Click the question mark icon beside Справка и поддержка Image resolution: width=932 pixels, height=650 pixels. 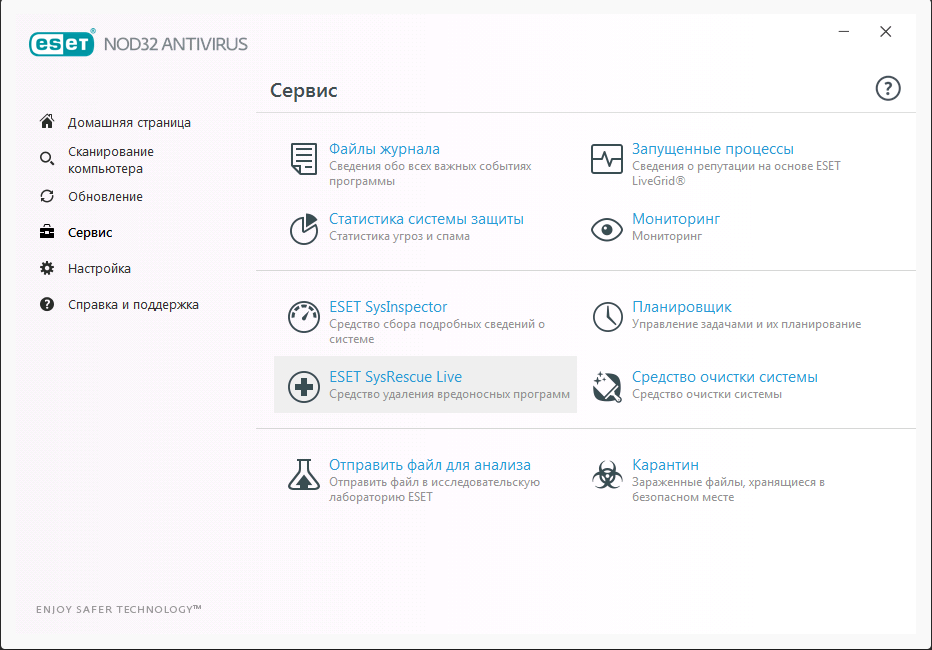pyautogui.click(x=47, y=304)
